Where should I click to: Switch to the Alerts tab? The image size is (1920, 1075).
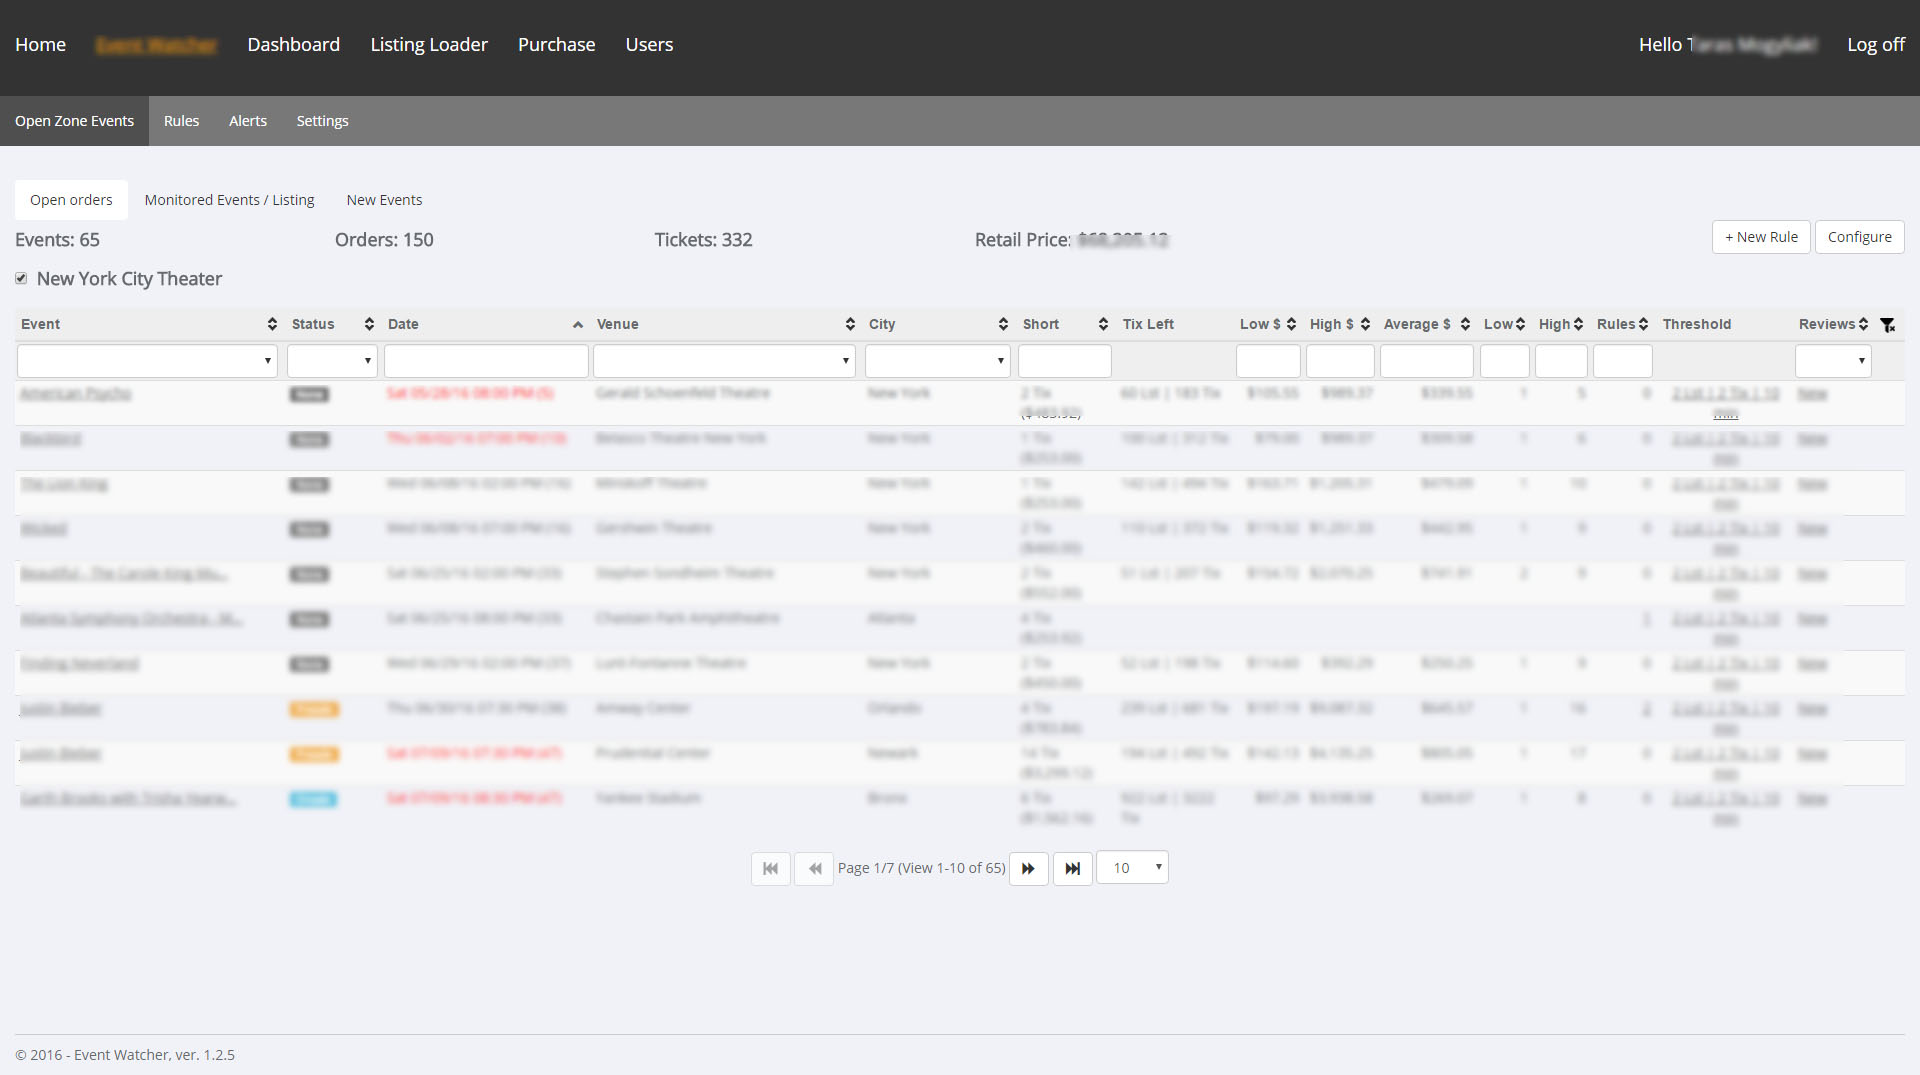pyautogui.click(x=248, y=121)
